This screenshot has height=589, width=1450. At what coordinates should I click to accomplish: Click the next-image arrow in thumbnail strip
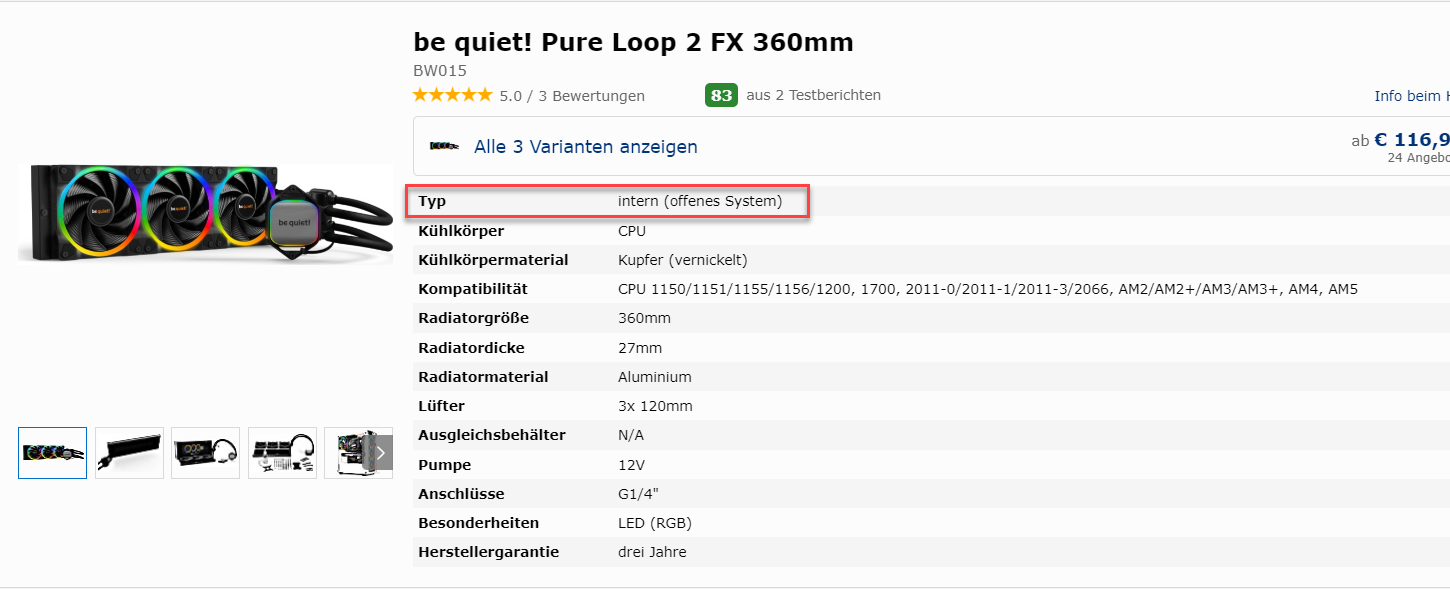point(380,453)
